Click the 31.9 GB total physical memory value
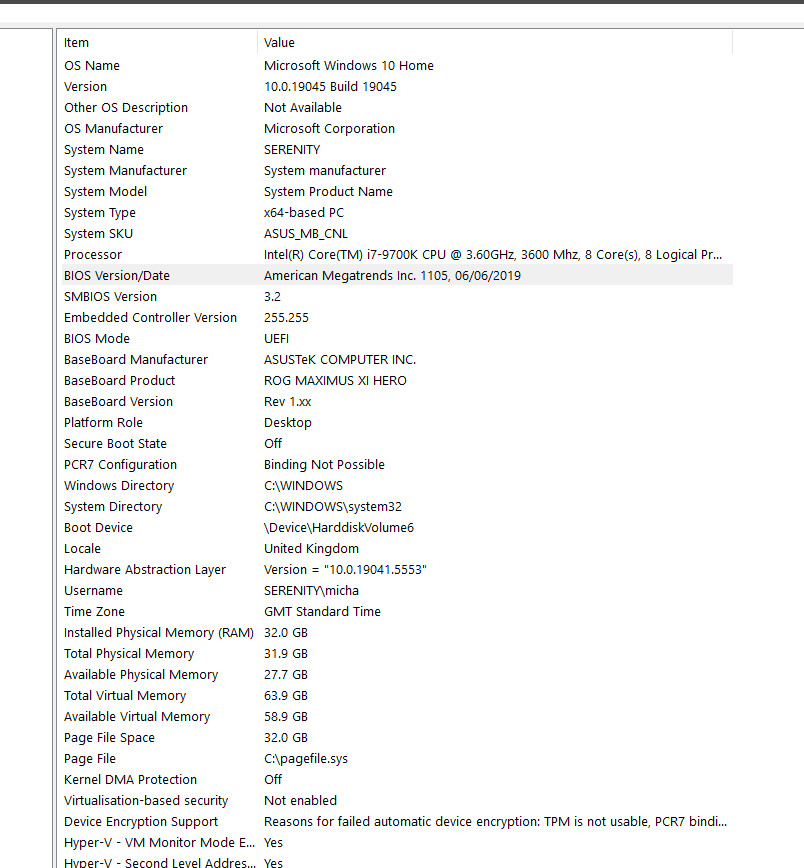This screenshot has width=804, height=868. tap(286, 654)
